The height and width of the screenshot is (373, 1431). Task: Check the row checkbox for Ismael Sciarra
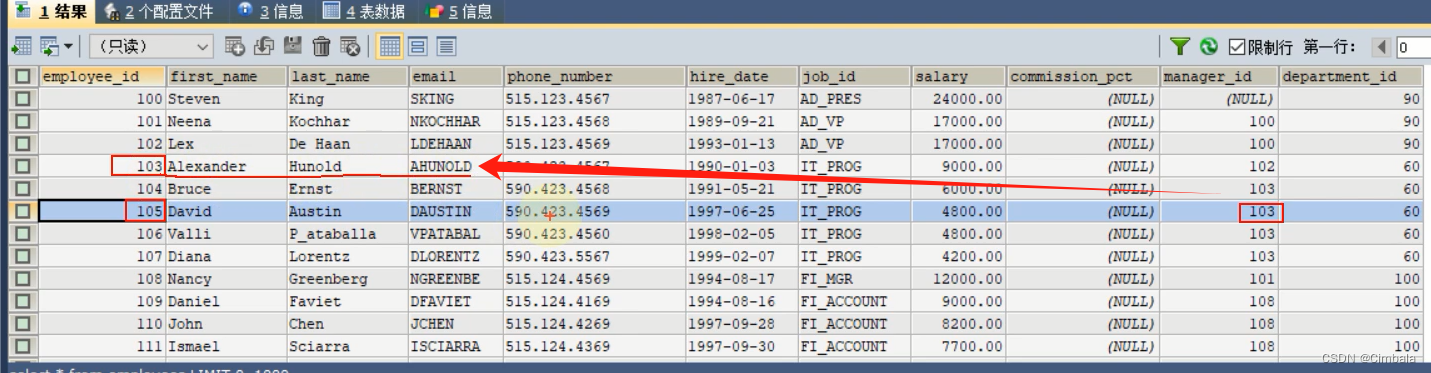[x=22, y=346]
